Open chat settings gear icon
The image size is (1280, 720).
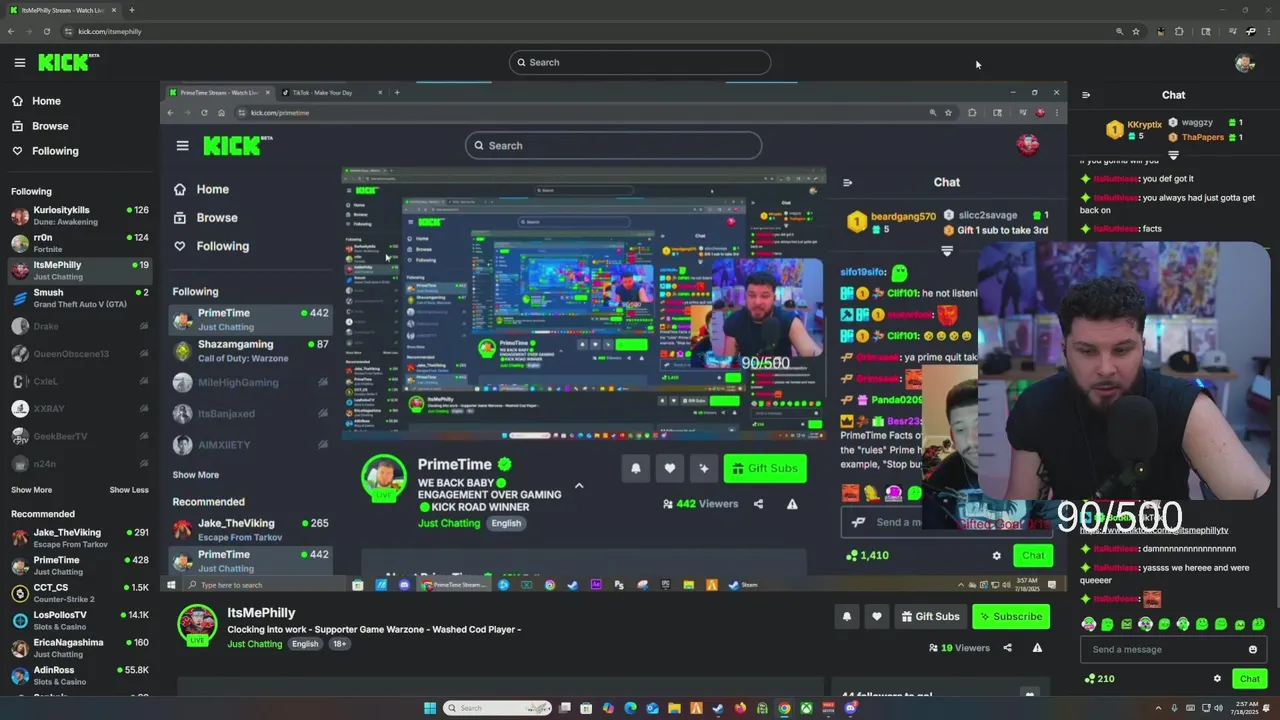pos(1217,678)
